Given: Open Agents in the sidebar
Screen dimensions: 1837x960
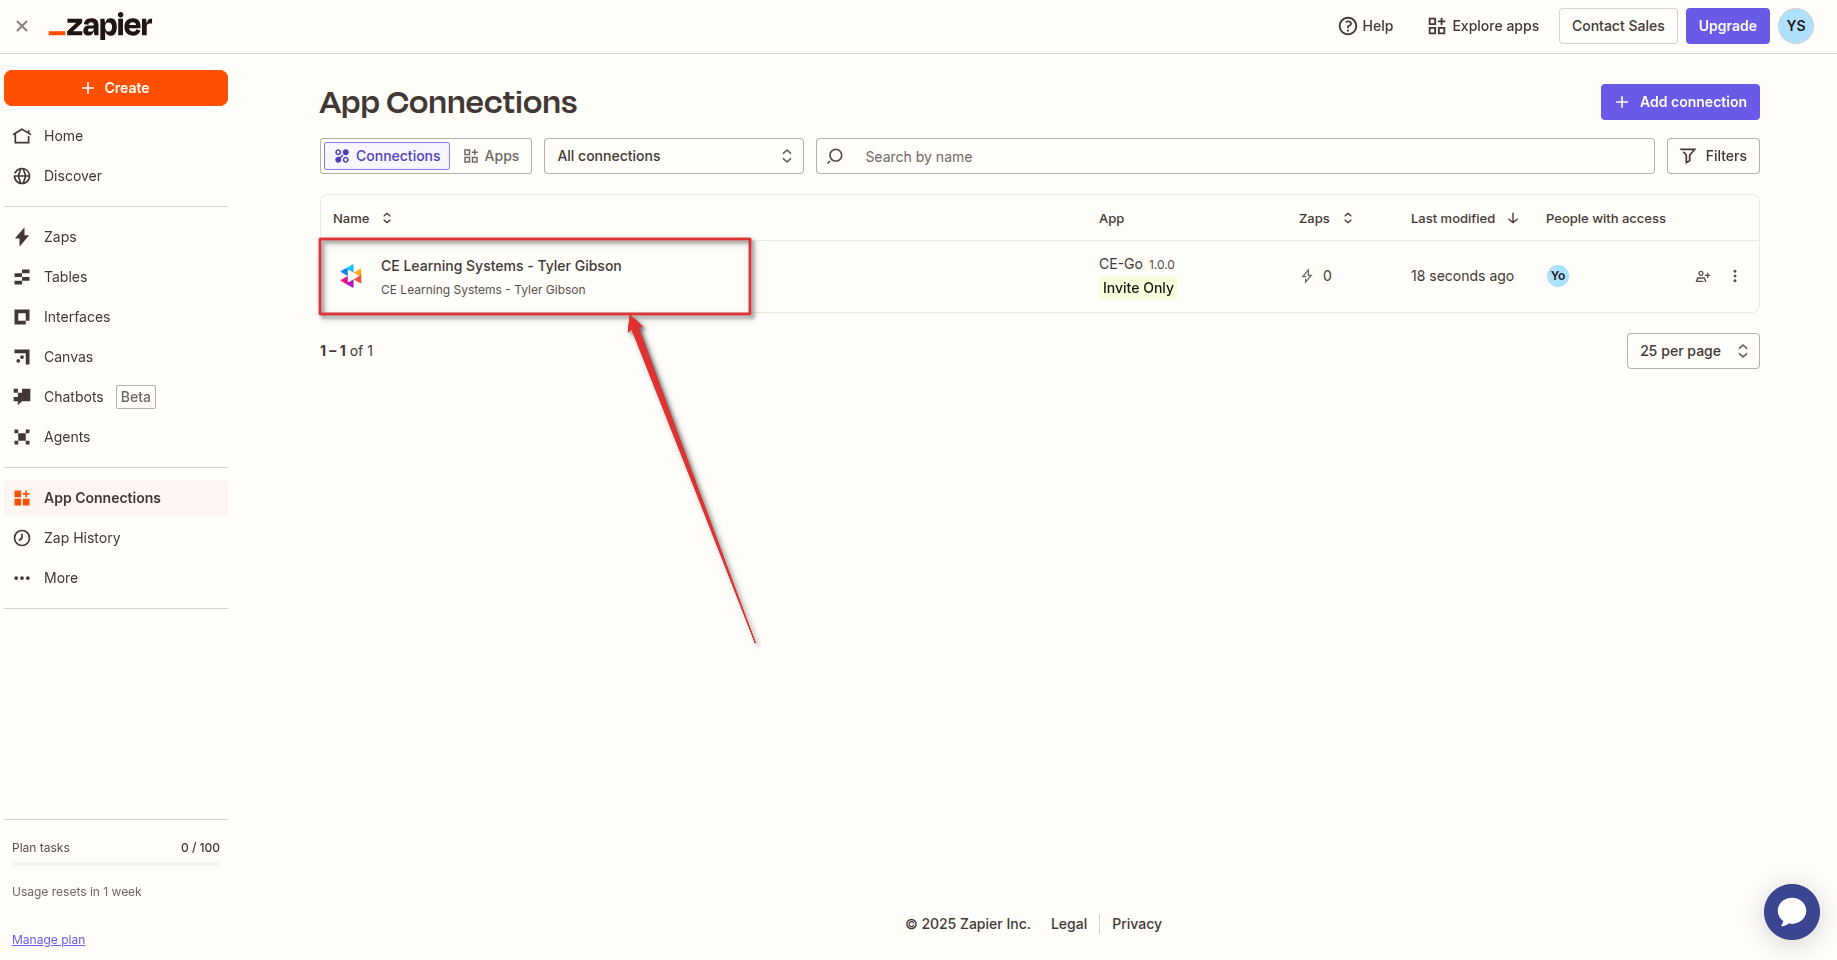Looking at the screenshot, I should coord(116,437).
